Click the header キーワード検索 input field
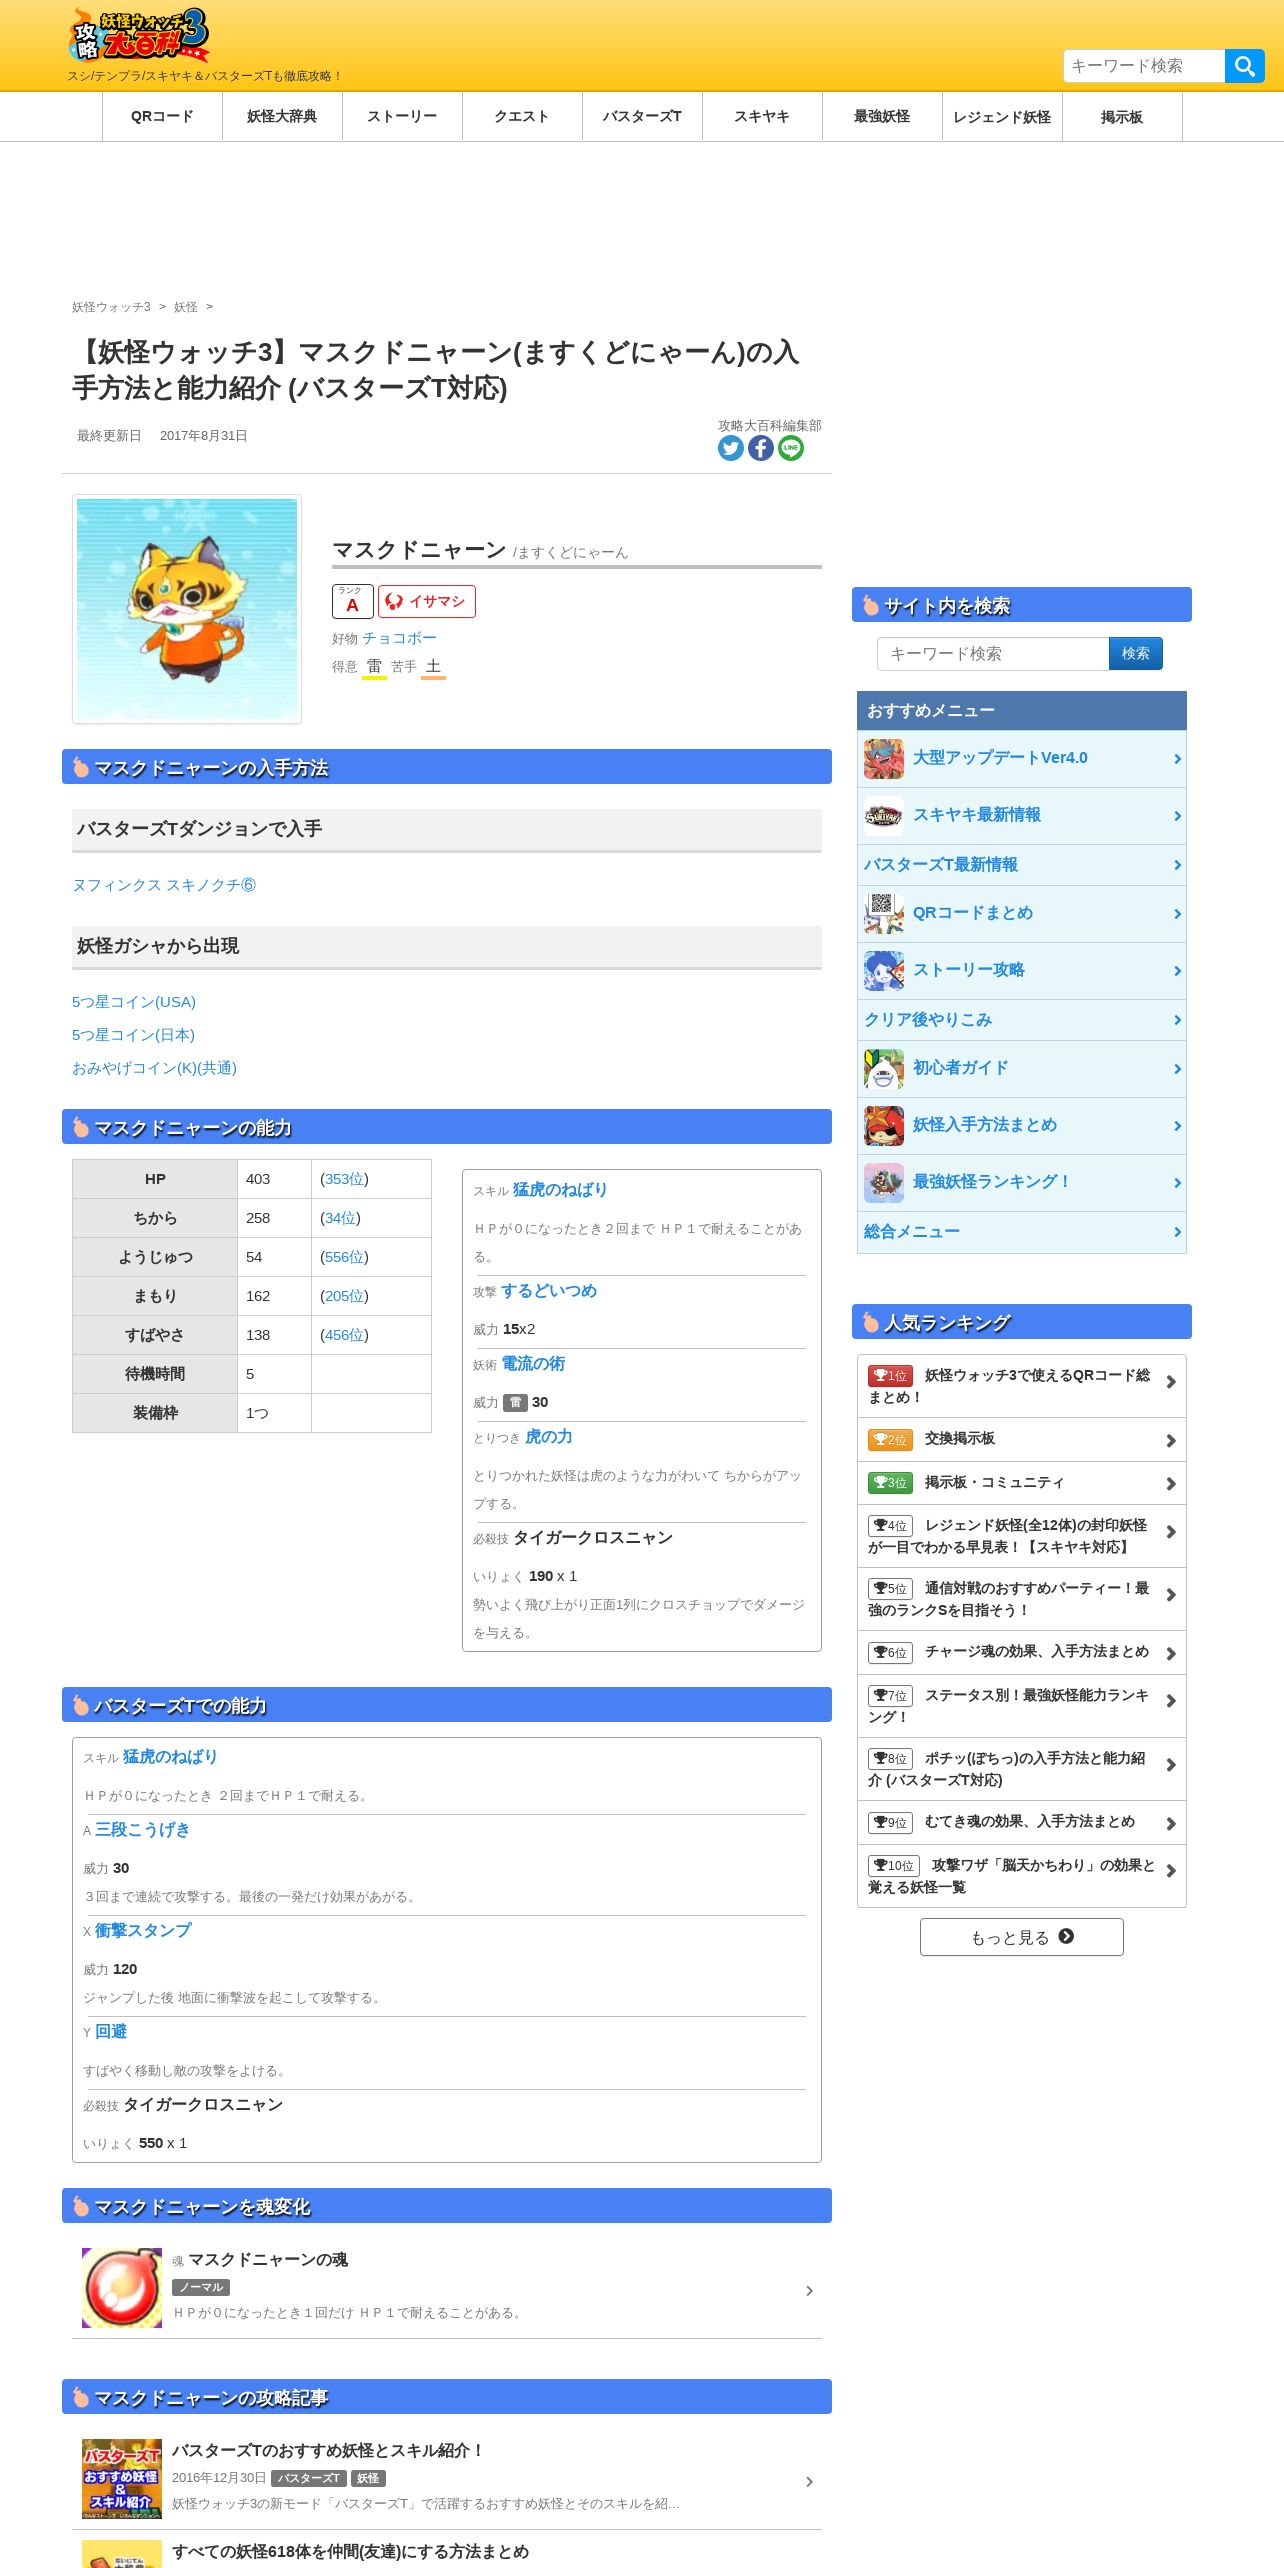The height and width of the screenshot is (2568, 1284). (1144, 66)
